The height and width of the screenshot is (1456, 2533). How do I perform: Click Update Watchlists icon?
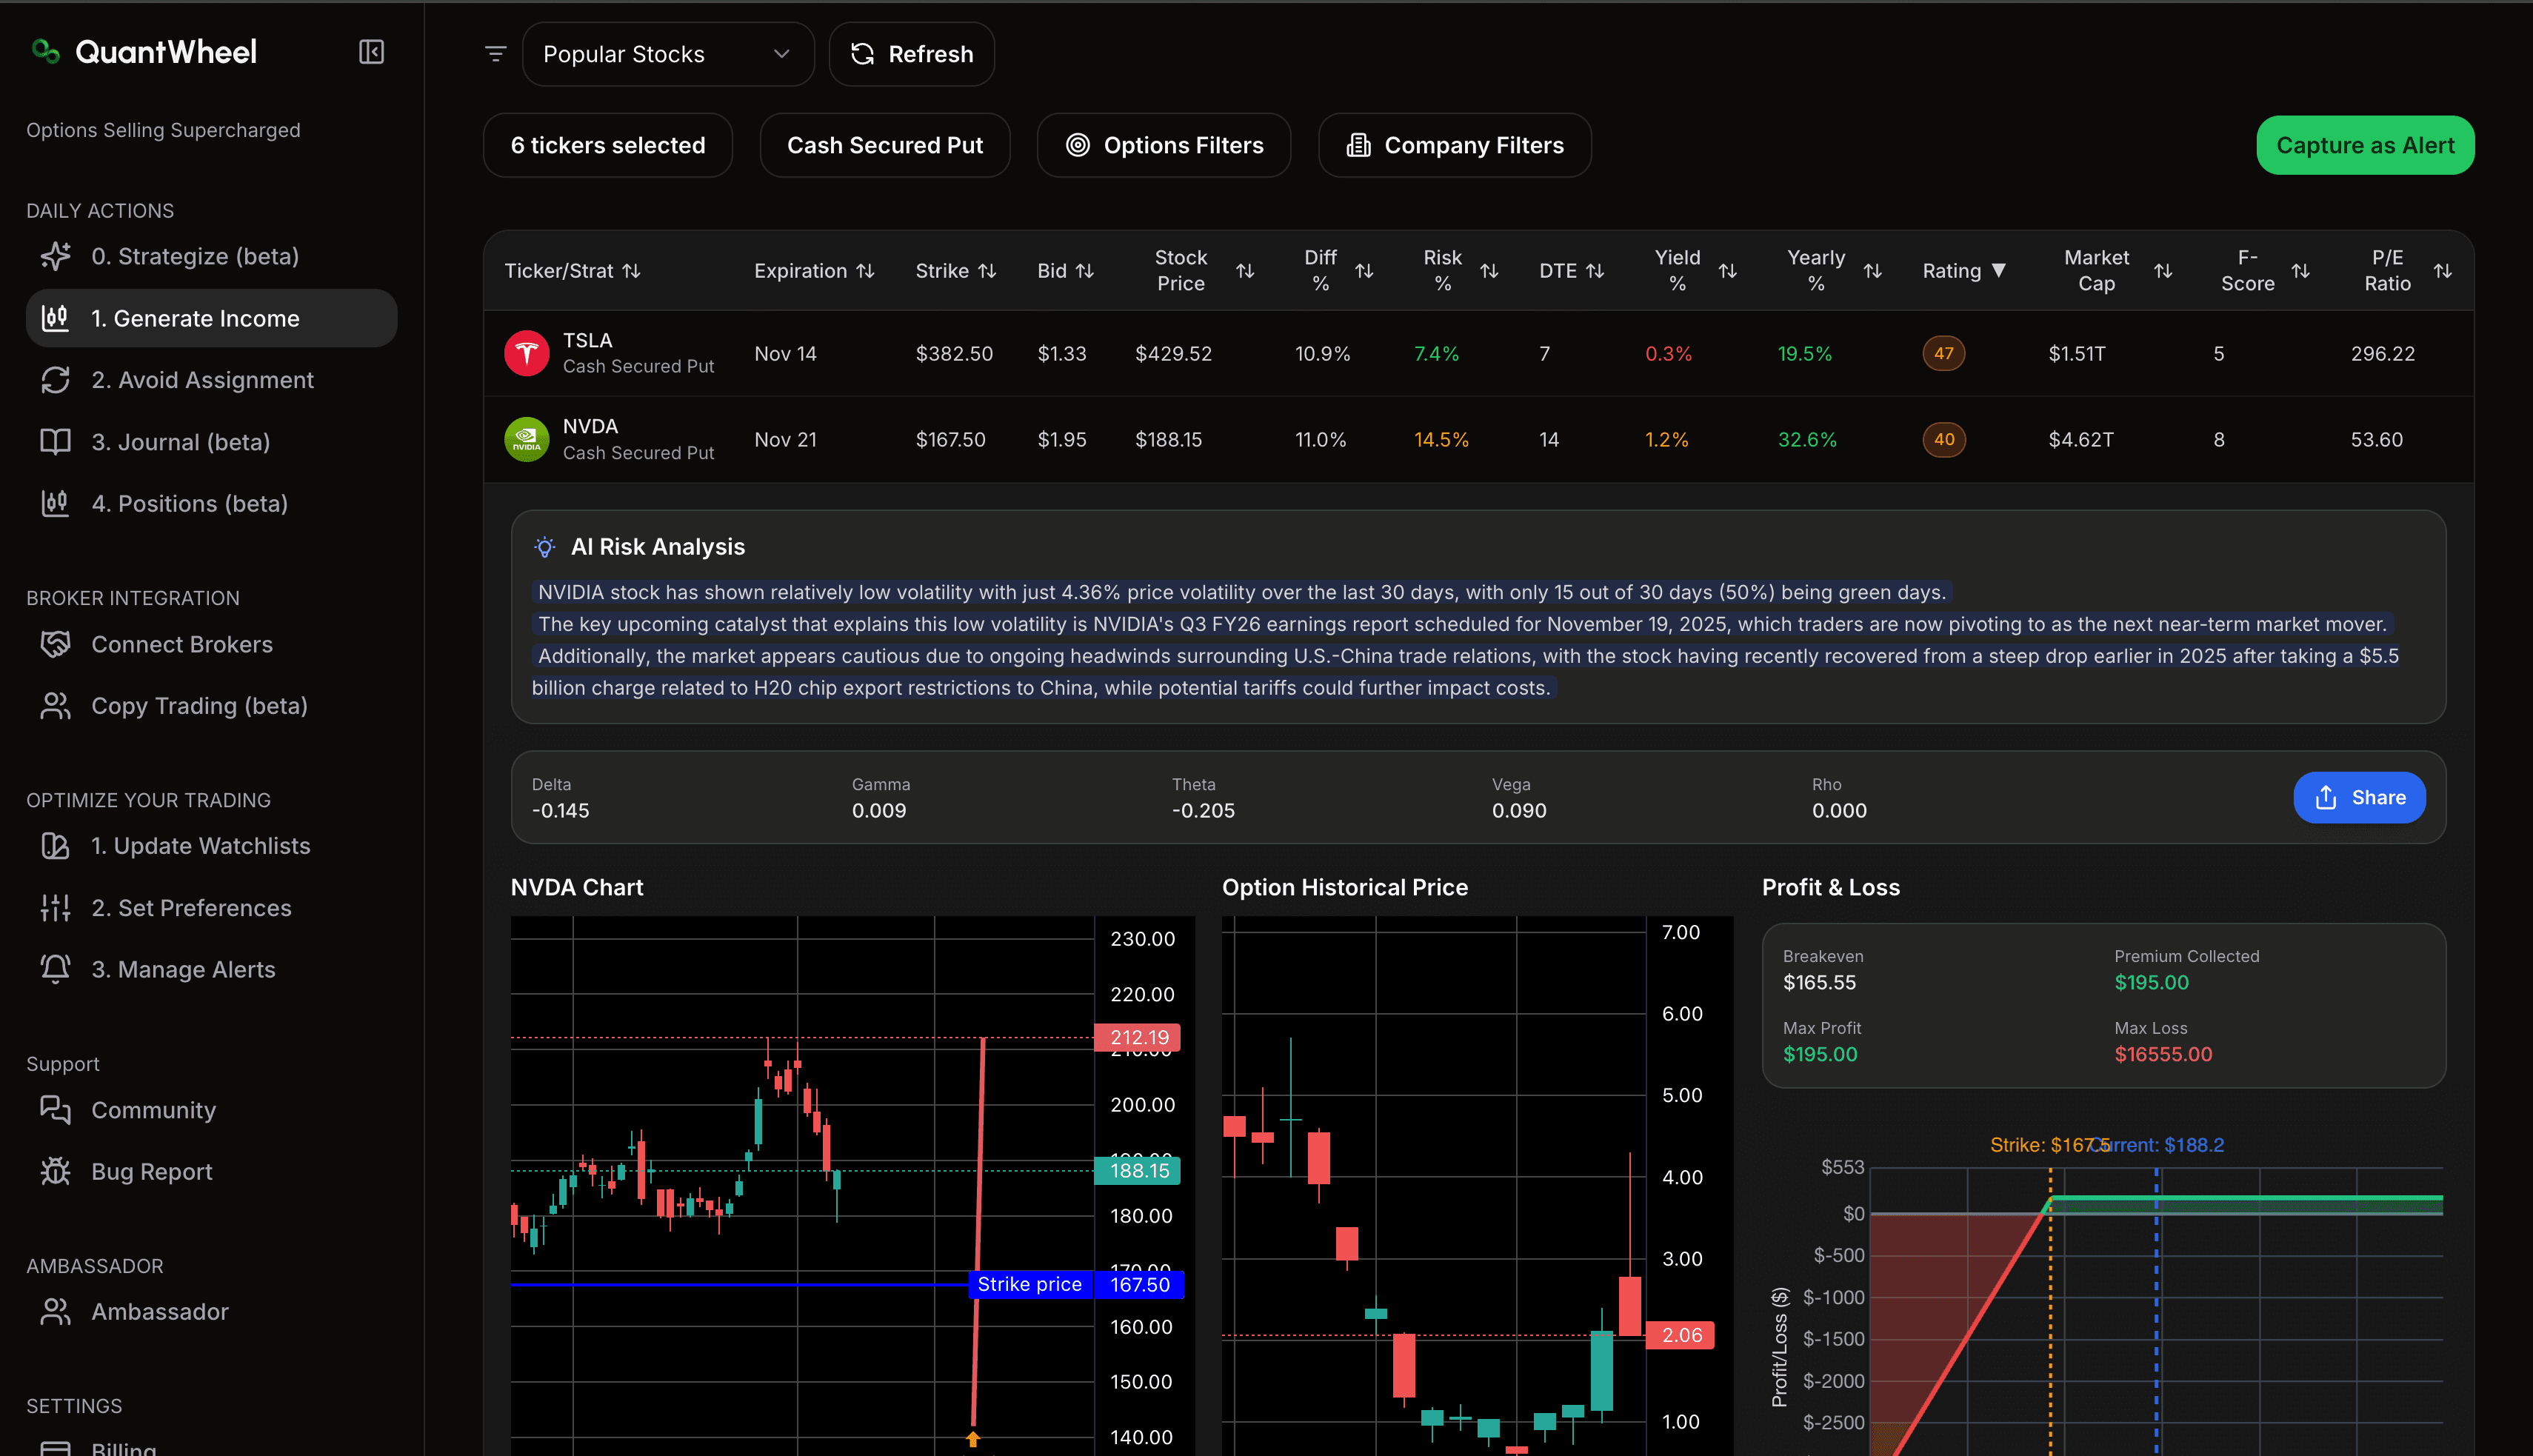[x=55, y=846]
